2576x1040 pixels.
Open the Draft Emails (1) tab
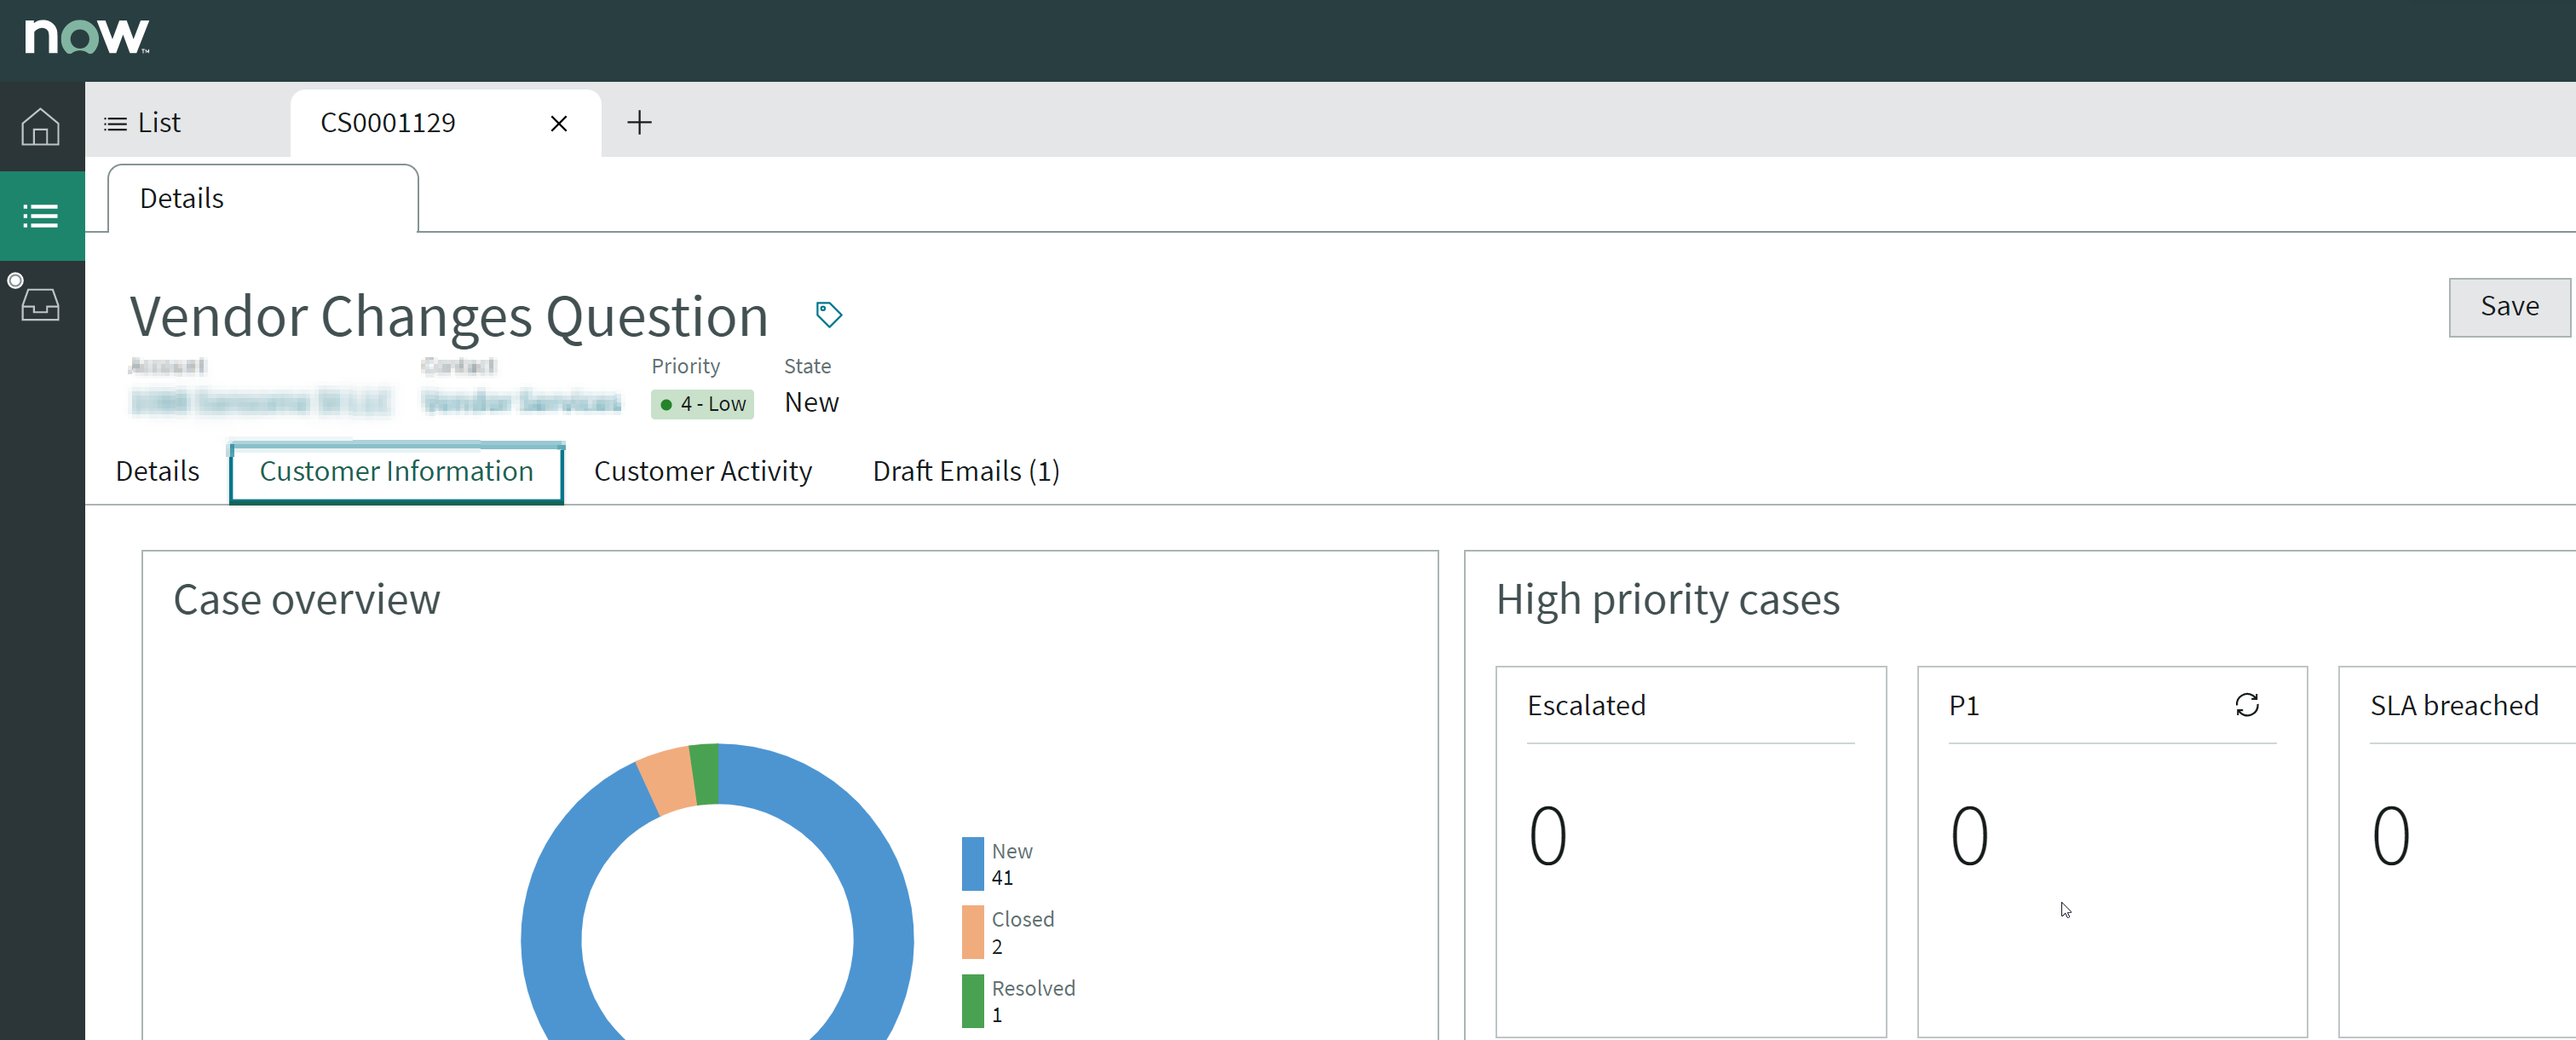coord(965,471)
